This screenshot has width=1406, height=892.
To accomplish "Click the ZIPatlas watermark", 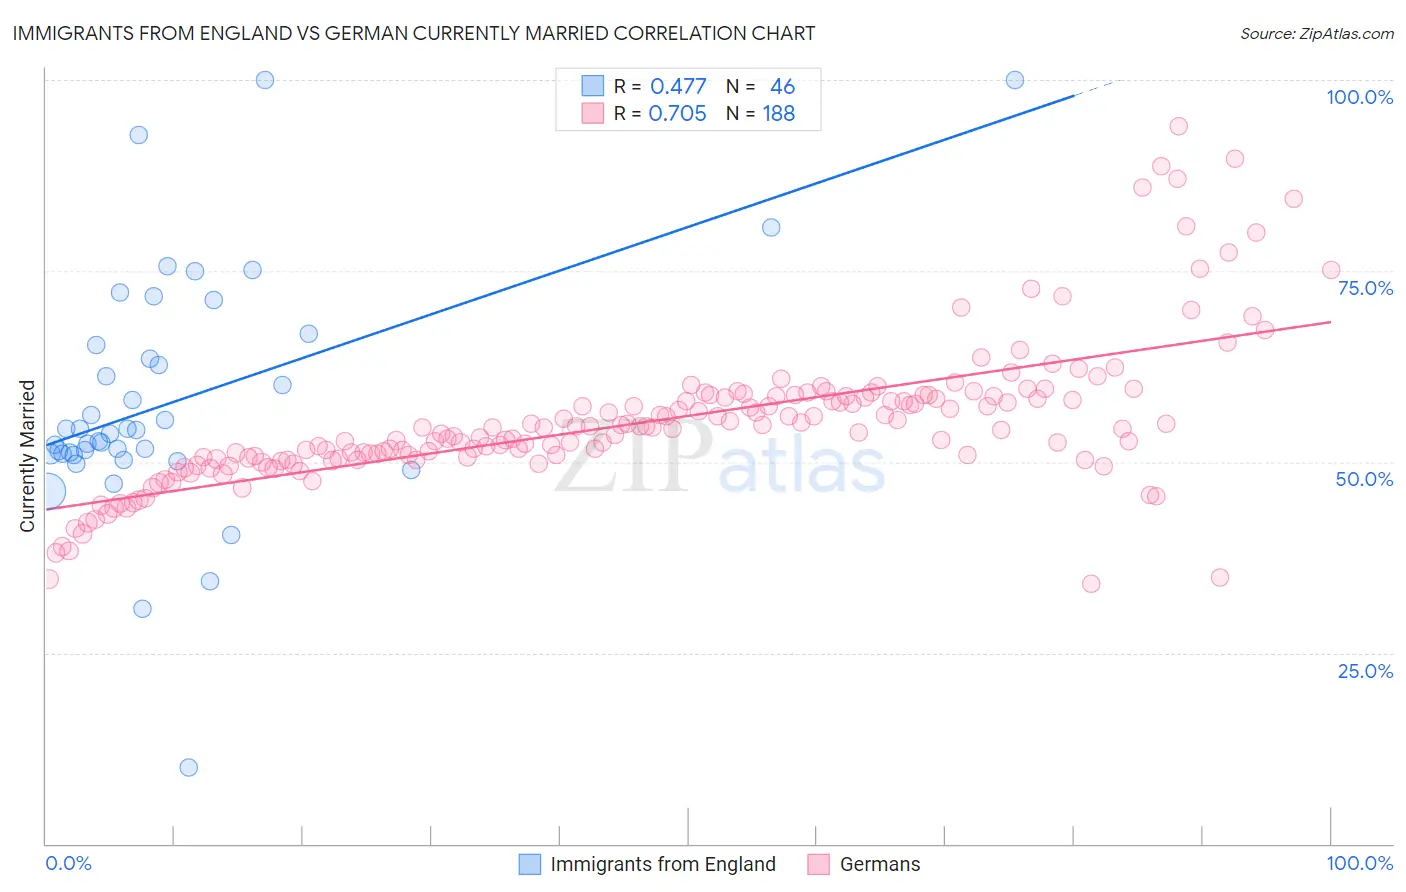I will (720, 460).
